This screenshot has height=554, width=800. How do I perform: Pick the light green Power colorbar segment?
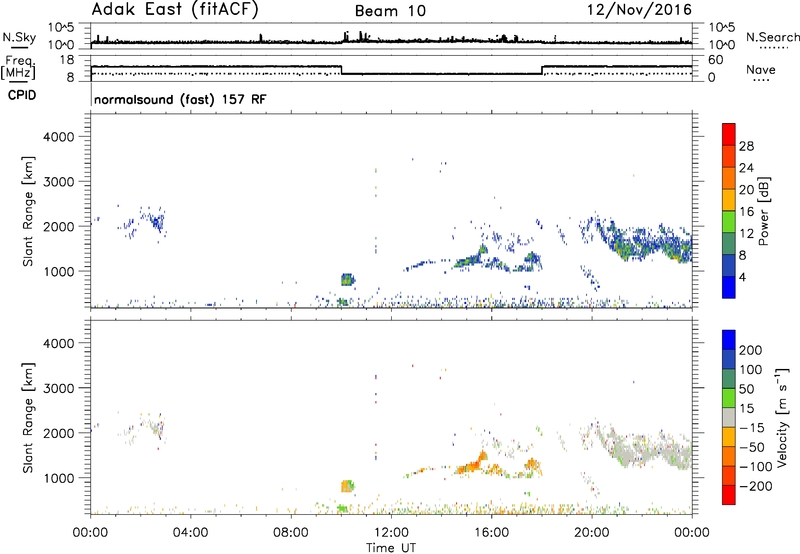point(729,221)
